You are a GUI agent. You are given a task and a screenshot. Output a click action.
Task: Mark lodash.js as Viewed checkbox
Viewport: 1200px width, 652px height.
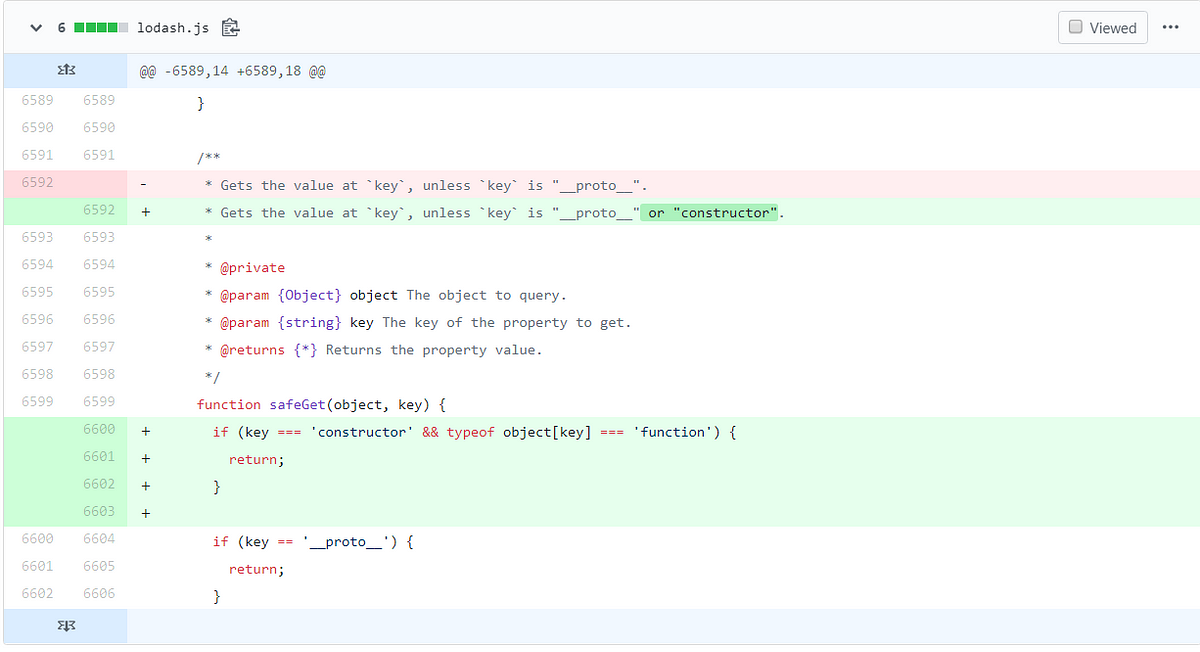tap(1076, 27)
